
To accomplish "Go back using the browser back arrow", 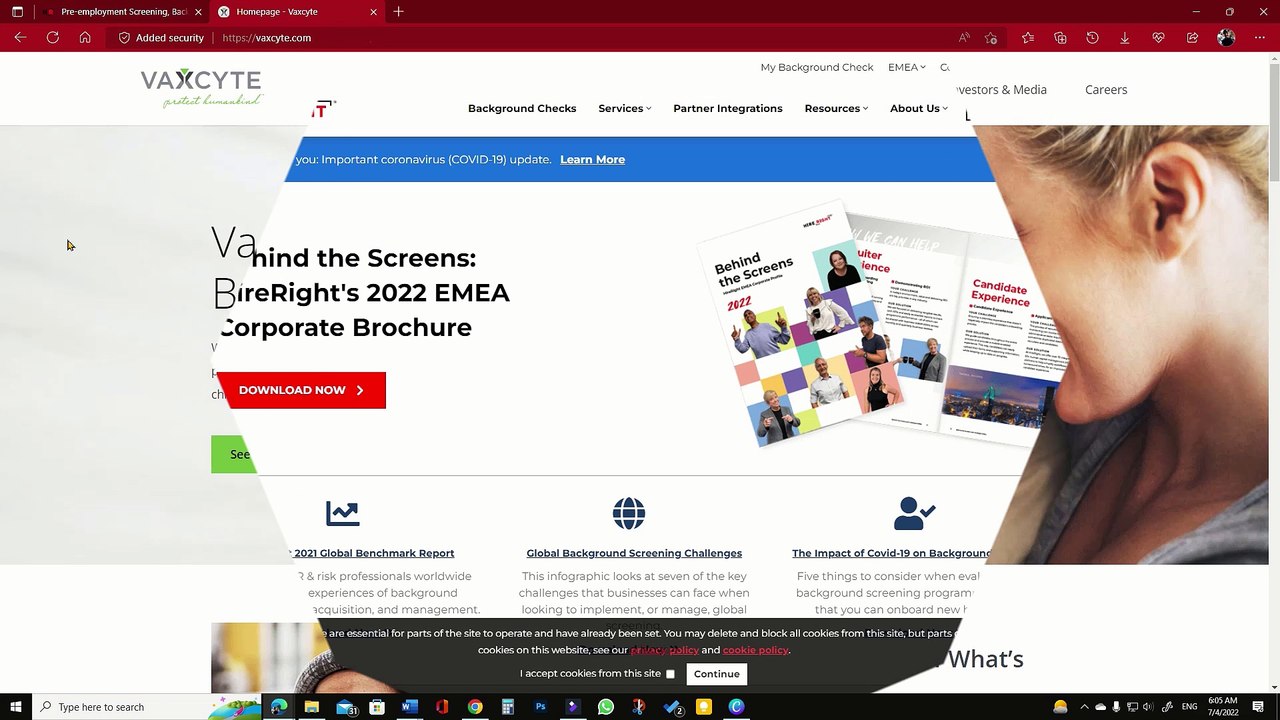I will [x=20, y=38].
